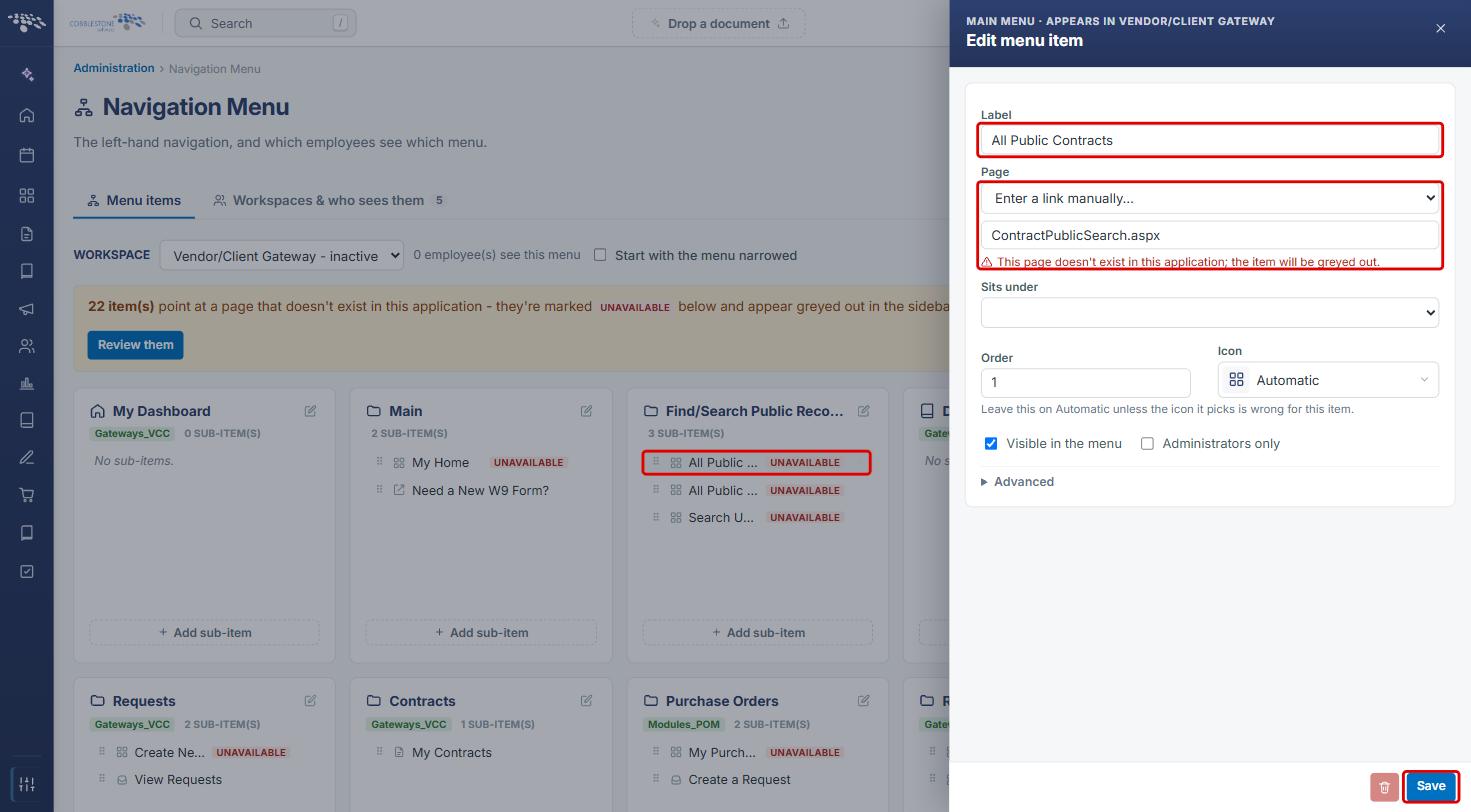Click the megaphone icon in the sidebar
1471x812 pixels.
tap(27, 309)
